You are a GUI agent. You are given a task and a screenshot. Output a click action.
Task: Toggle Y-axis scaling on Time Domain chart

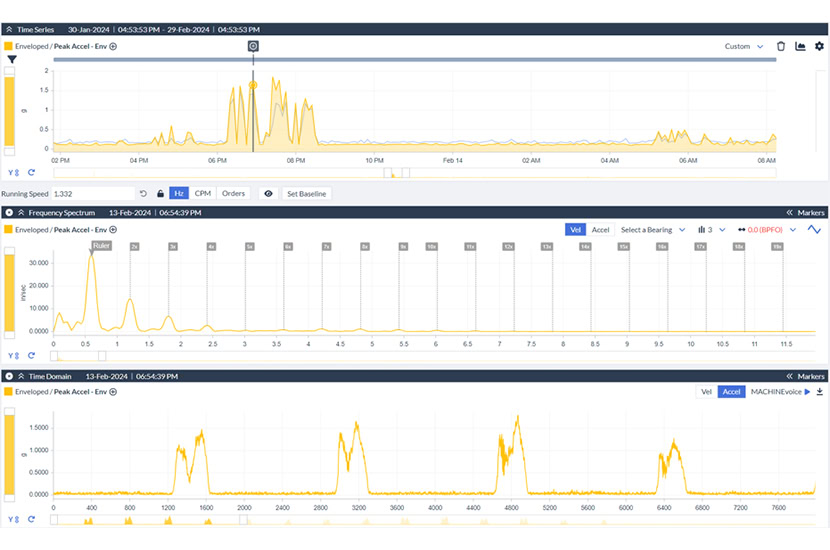click(13, 520)
